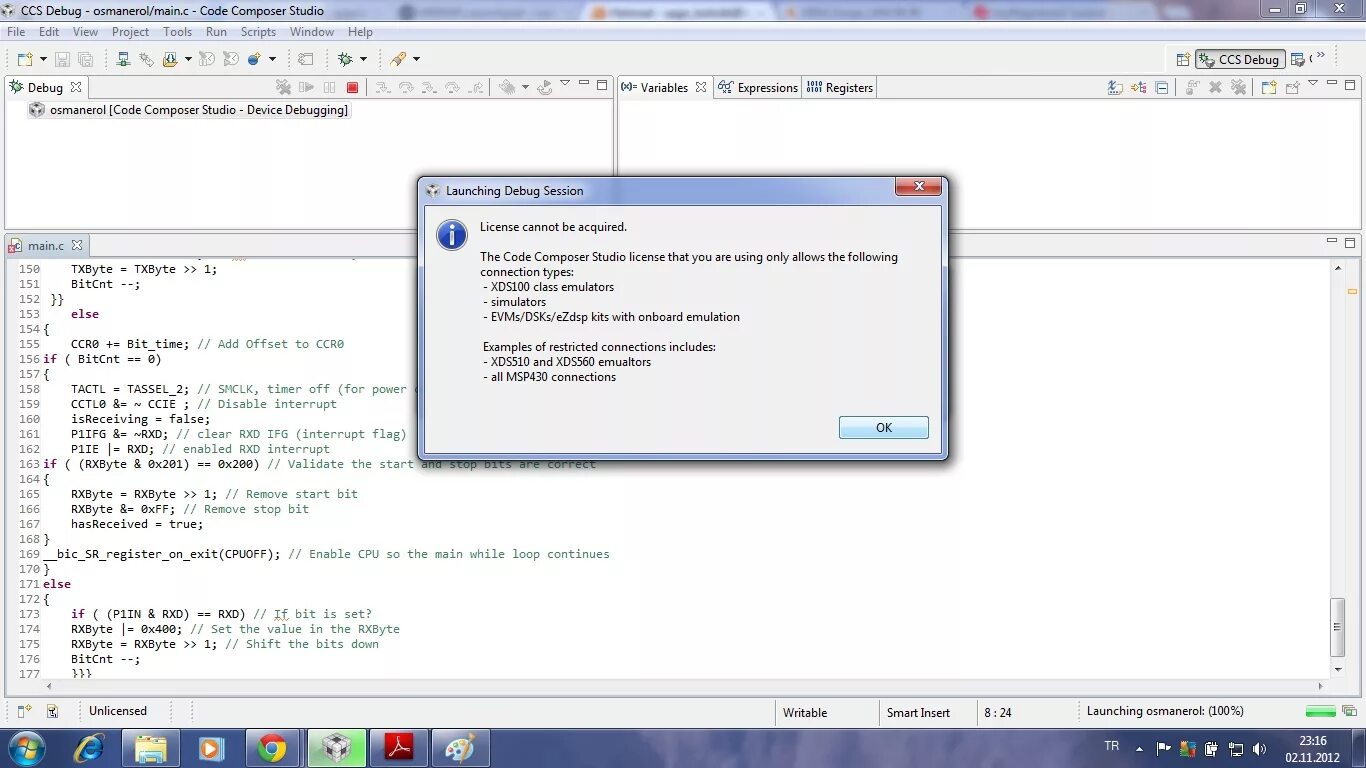Screen dimensions: 1366x768
Task: Open the New wizard toolbar icon
Action: point(24,59)
